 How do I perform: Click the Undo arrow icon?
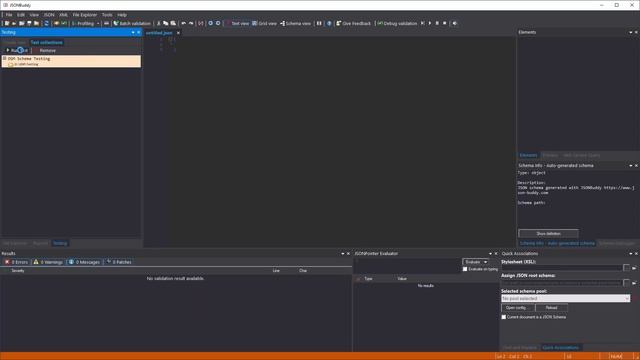click(x=183, y=23)
